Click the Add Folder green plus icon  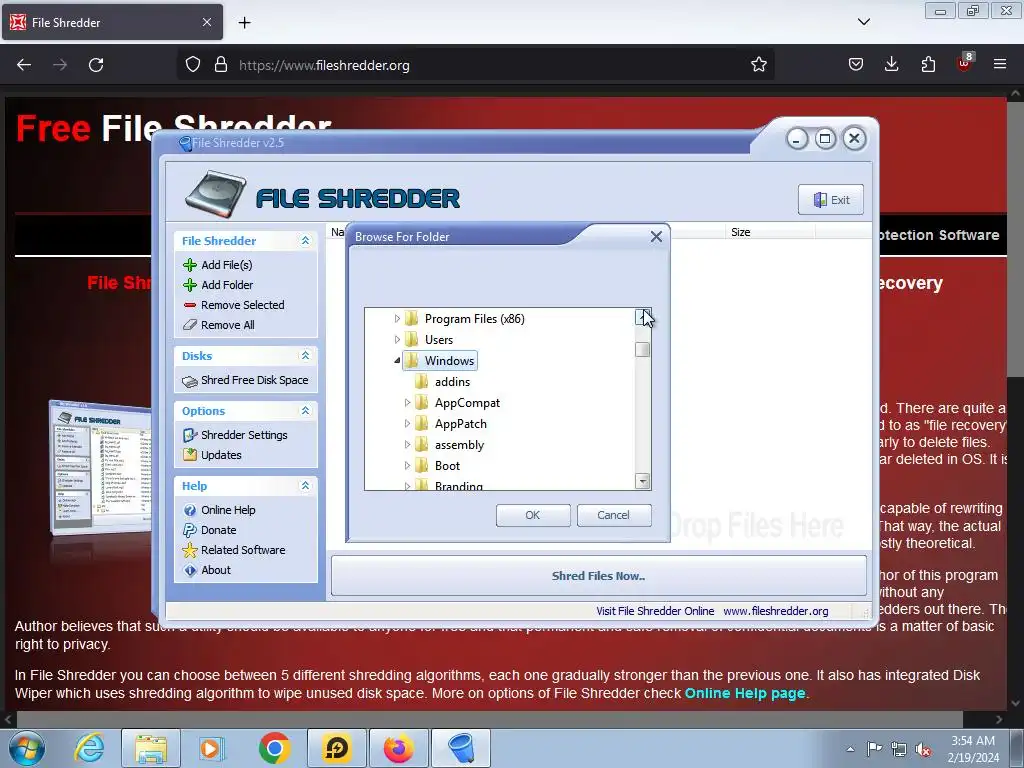pos(190,285)
